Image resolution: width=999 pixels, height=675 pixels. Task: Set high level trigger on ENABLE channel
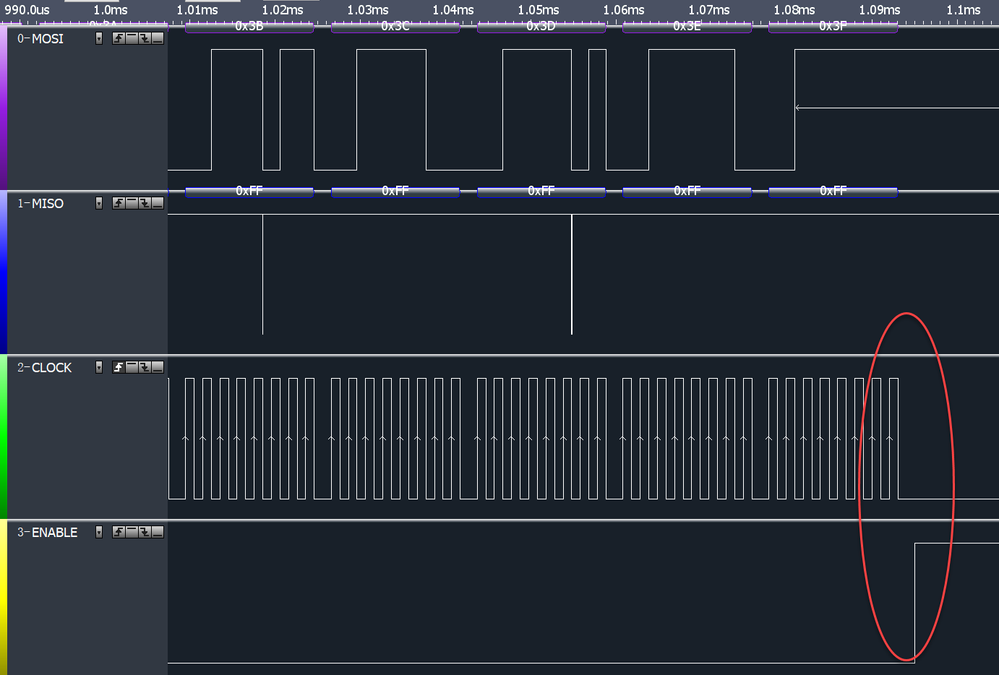132,532
